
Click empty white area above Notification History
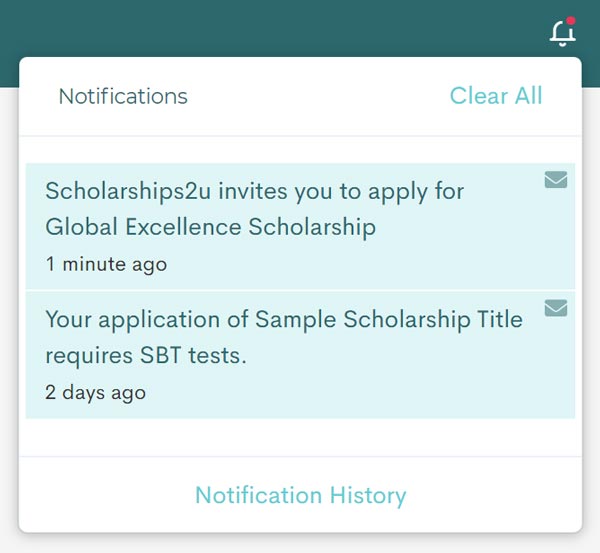tap(300, 437)
